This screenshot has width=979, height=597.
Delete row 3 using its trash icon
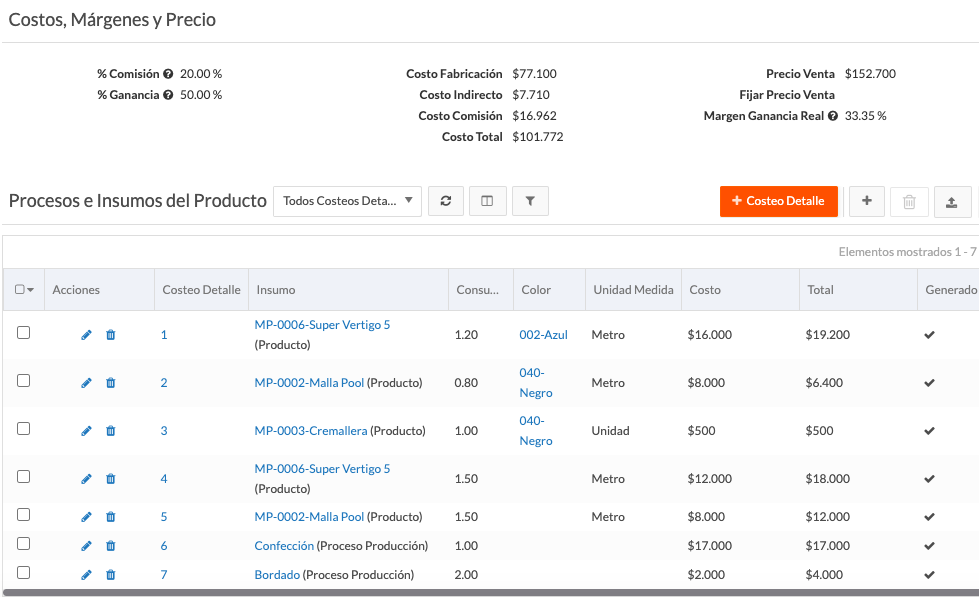111,431
